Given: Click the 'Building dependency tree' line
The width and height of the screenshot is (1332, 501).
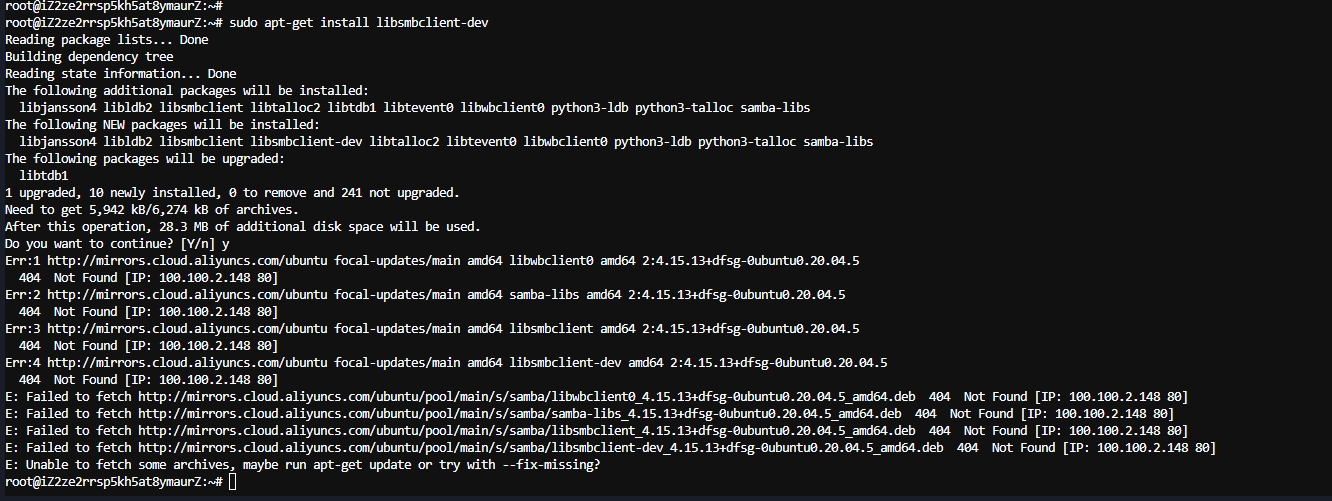Looking at the screenshot, I should 89,57.
